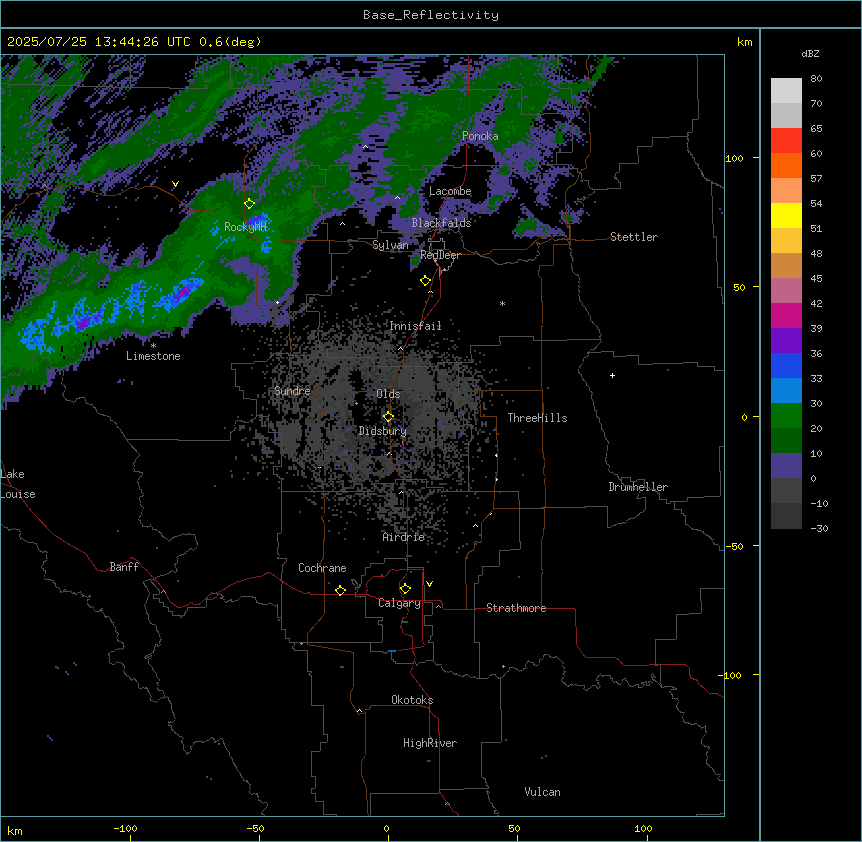The image size is (862, 842).
Task: Click the -50 tick on the bottom axis
Action: (255, 828)
